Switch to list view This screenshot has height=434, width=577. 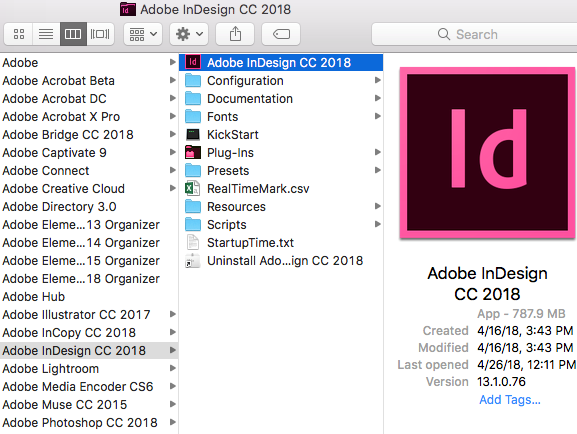tap(46, 34)
